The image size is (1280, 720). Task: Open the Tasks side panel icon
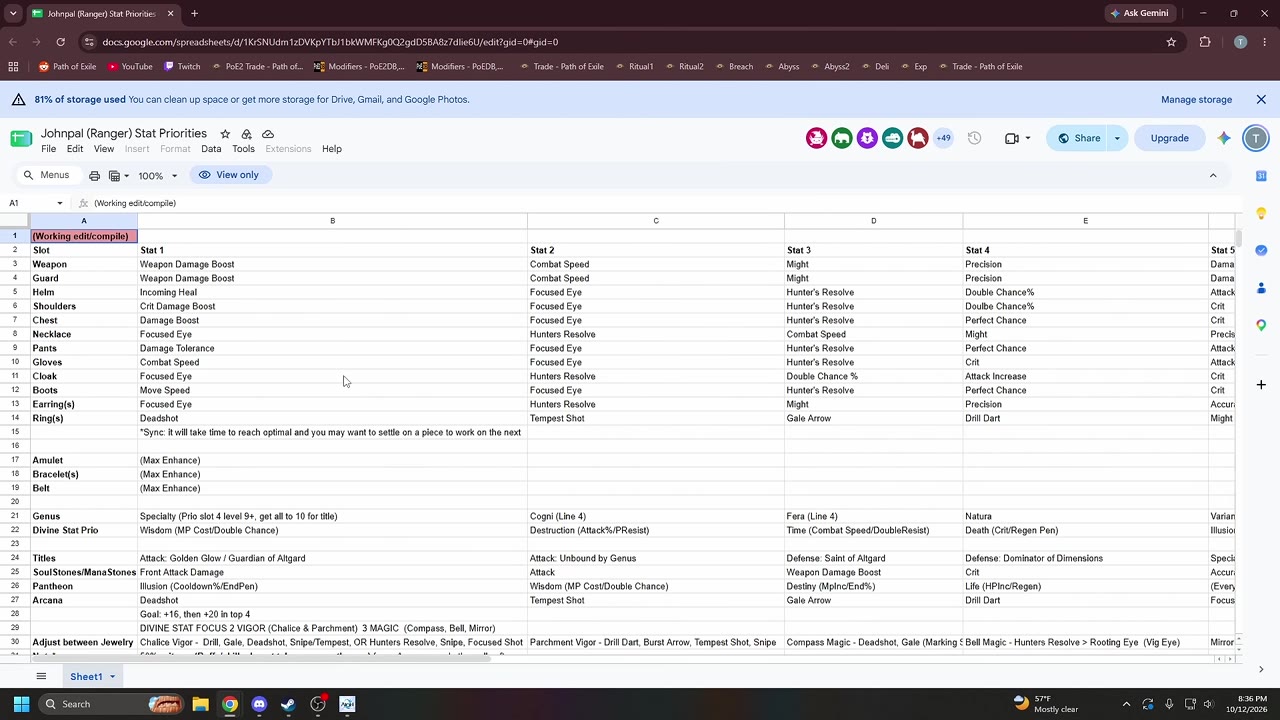click(x=1261, y=250)
